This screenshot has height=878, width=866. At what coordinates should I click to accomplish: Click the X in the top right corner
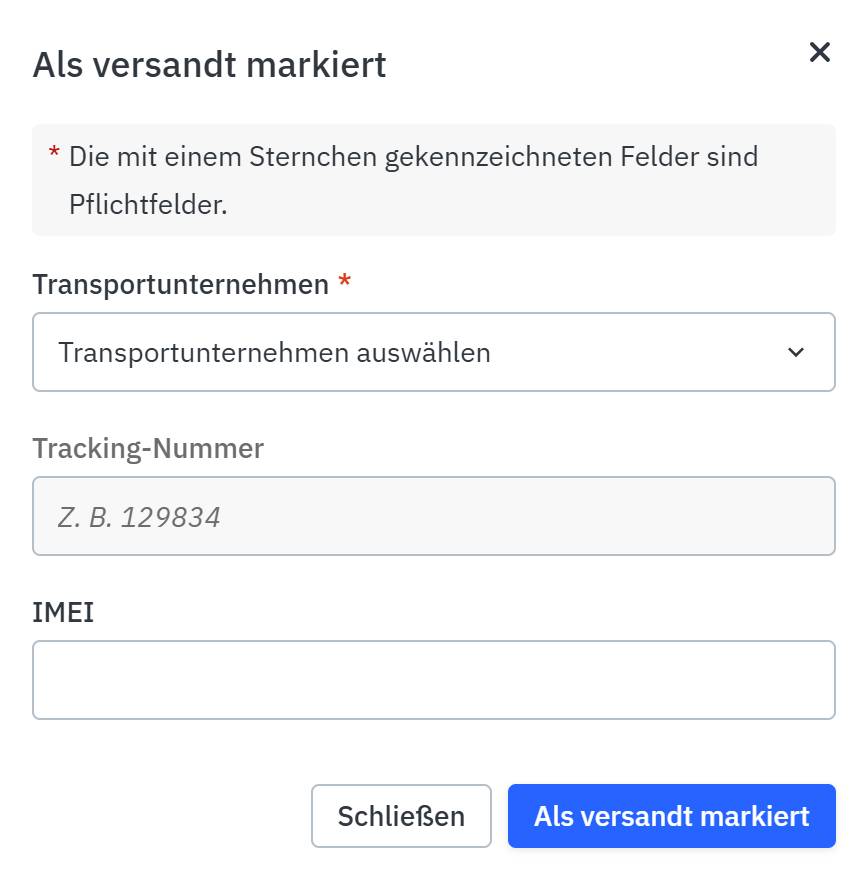pyautogui.click(x=820, y=52)
